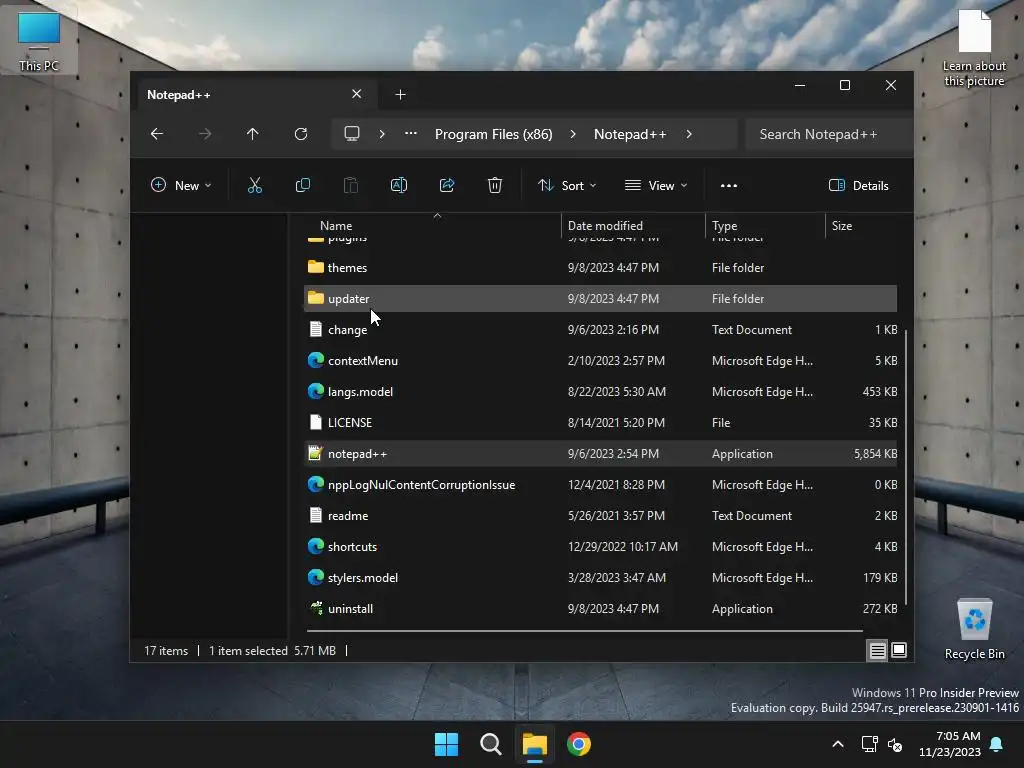Click the vertical scrollbar of file list
Viewport: 1024px width, 768px height.
coord(906,467)
